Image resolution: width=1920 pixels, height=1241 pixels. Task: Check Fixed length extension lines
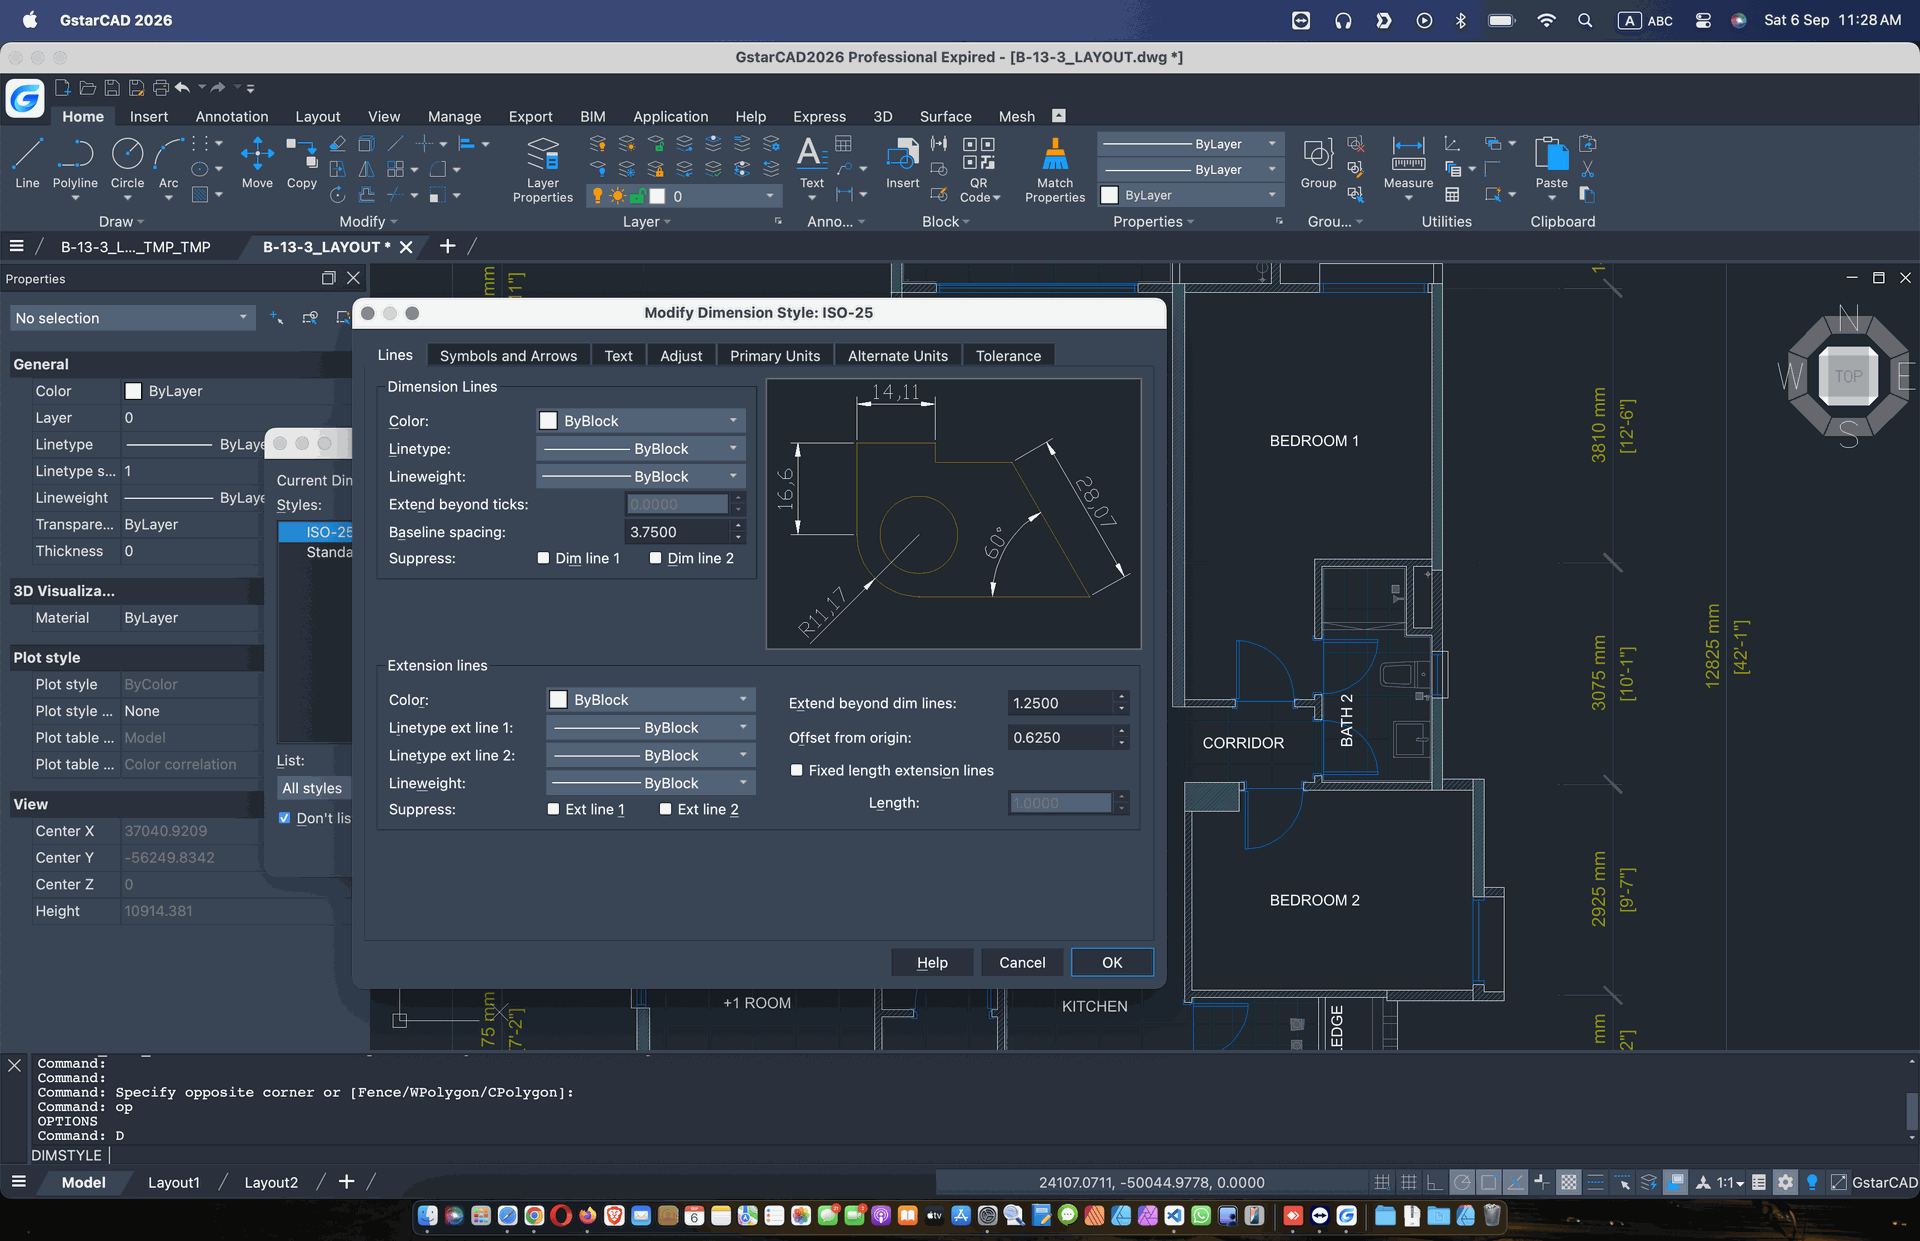pos(797,770)
